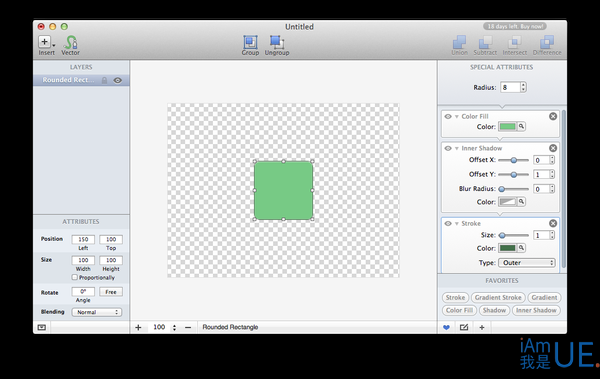Add new effect with plus icon at bottom right
600x379 pixels.
click(482, 327)
